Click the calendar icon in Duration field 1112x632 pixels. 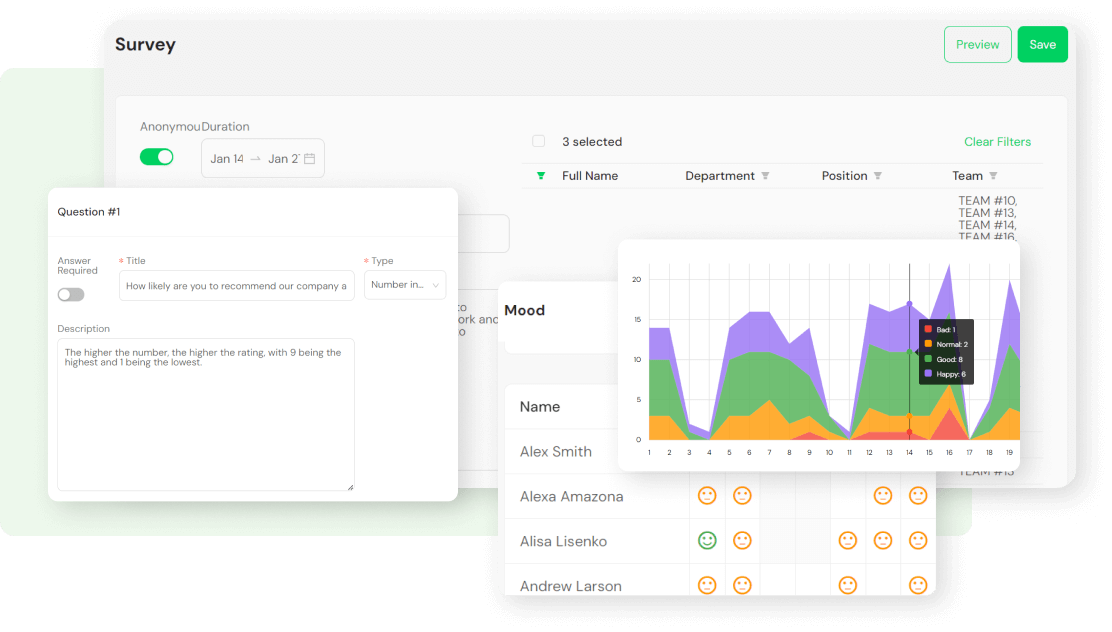(x=309, y=159)
